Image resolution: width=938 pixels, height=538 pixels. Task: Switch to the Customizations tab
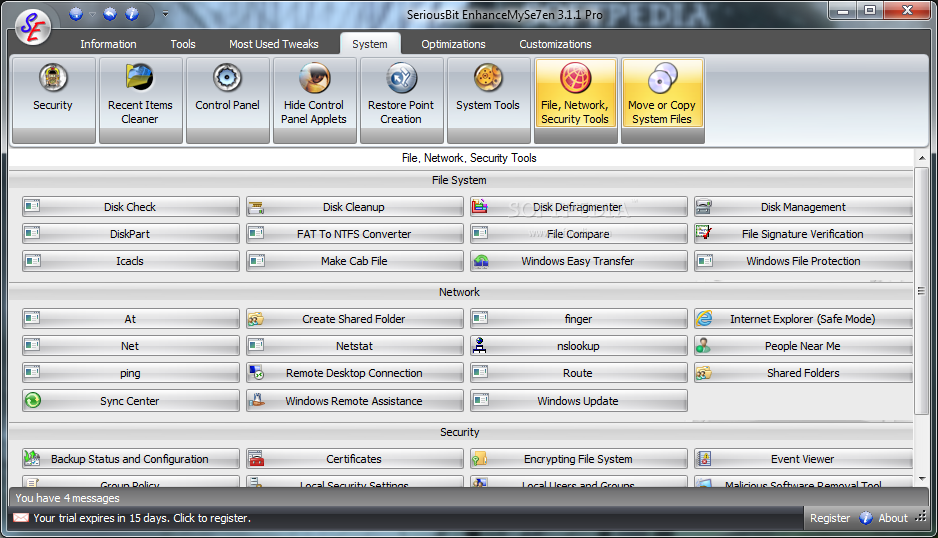tap(555, 44)
